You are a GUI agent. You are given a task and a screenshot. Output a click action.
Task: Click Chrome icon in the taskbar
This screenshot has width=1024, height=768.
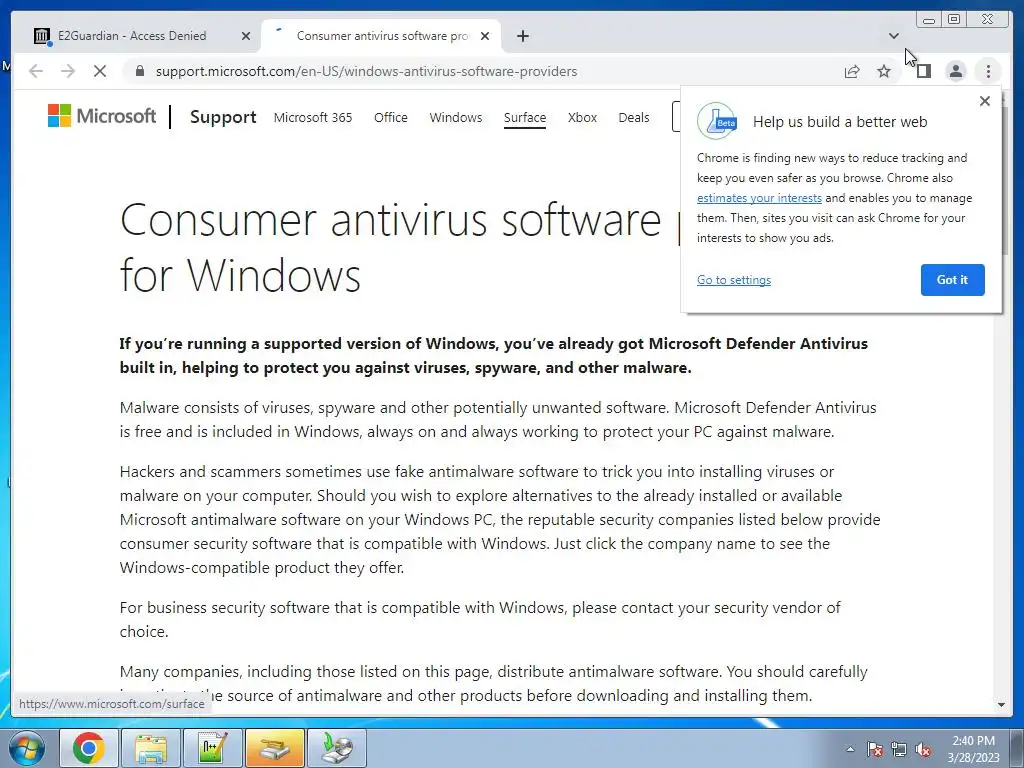pos(89,748)
